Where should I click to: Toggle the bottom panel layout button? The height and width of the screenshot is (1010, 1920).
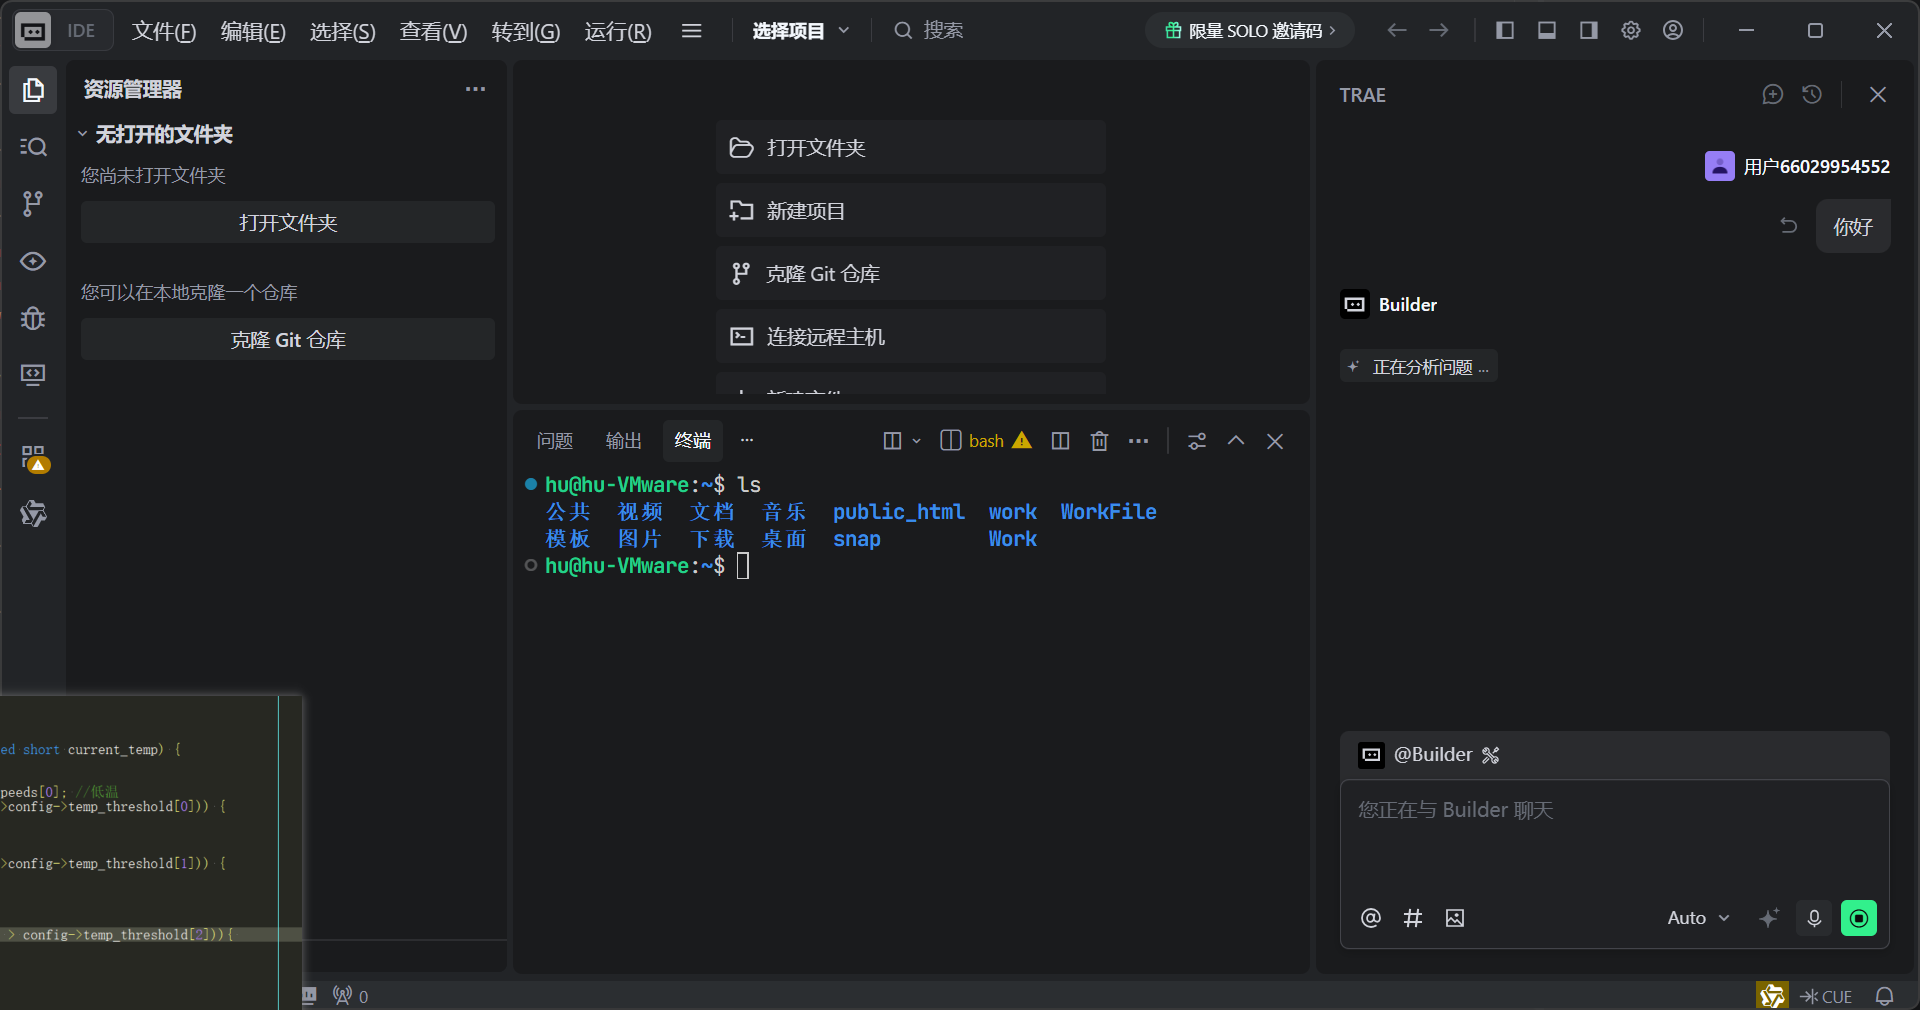(1547, 31)
